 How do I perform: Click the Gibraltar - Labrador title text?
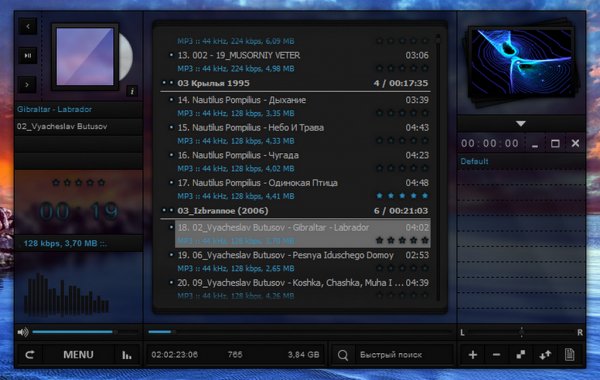point(54,109)
